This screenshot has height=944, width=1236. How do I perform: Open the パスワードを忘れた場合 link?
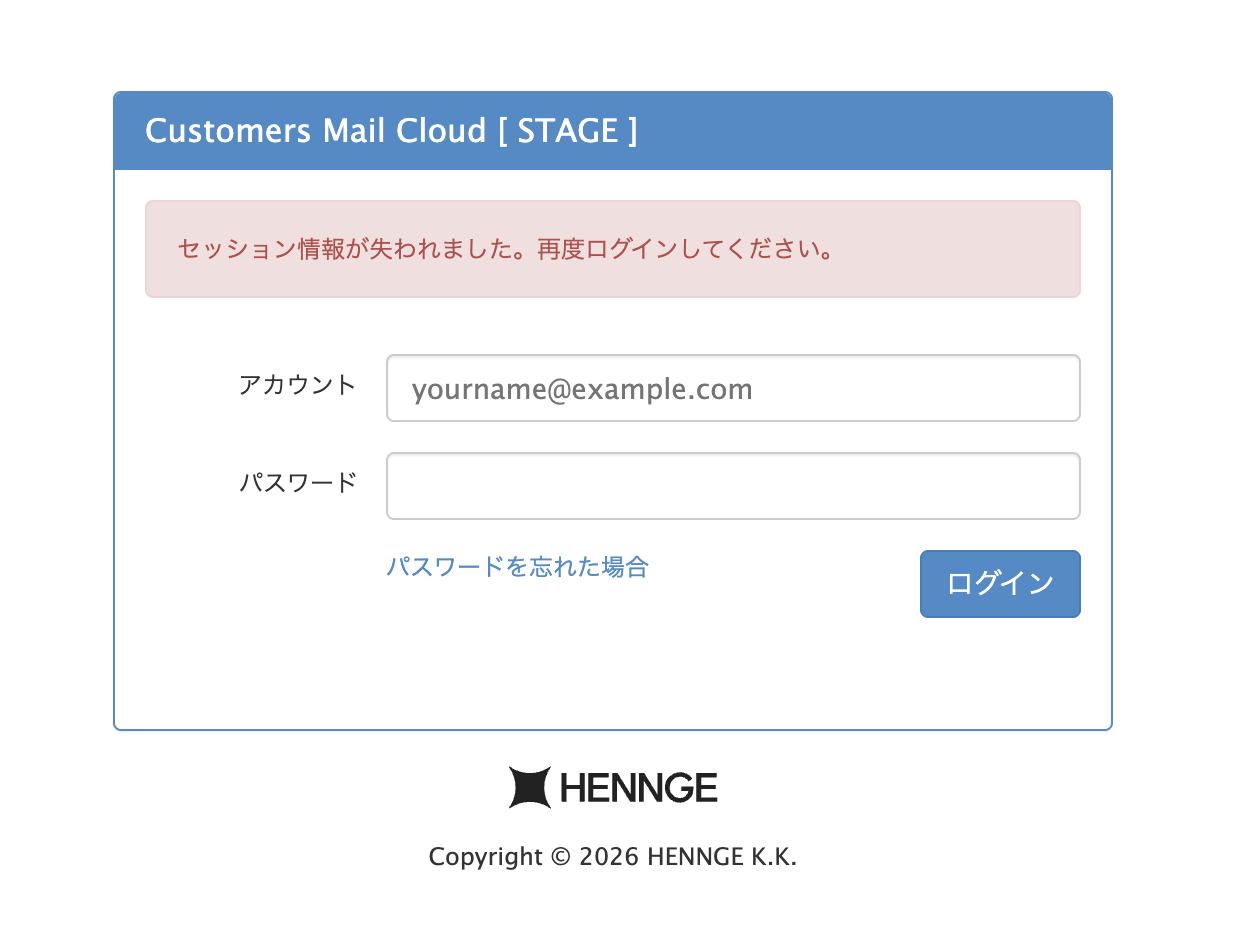pyautogui.click(x=517, y=567)
